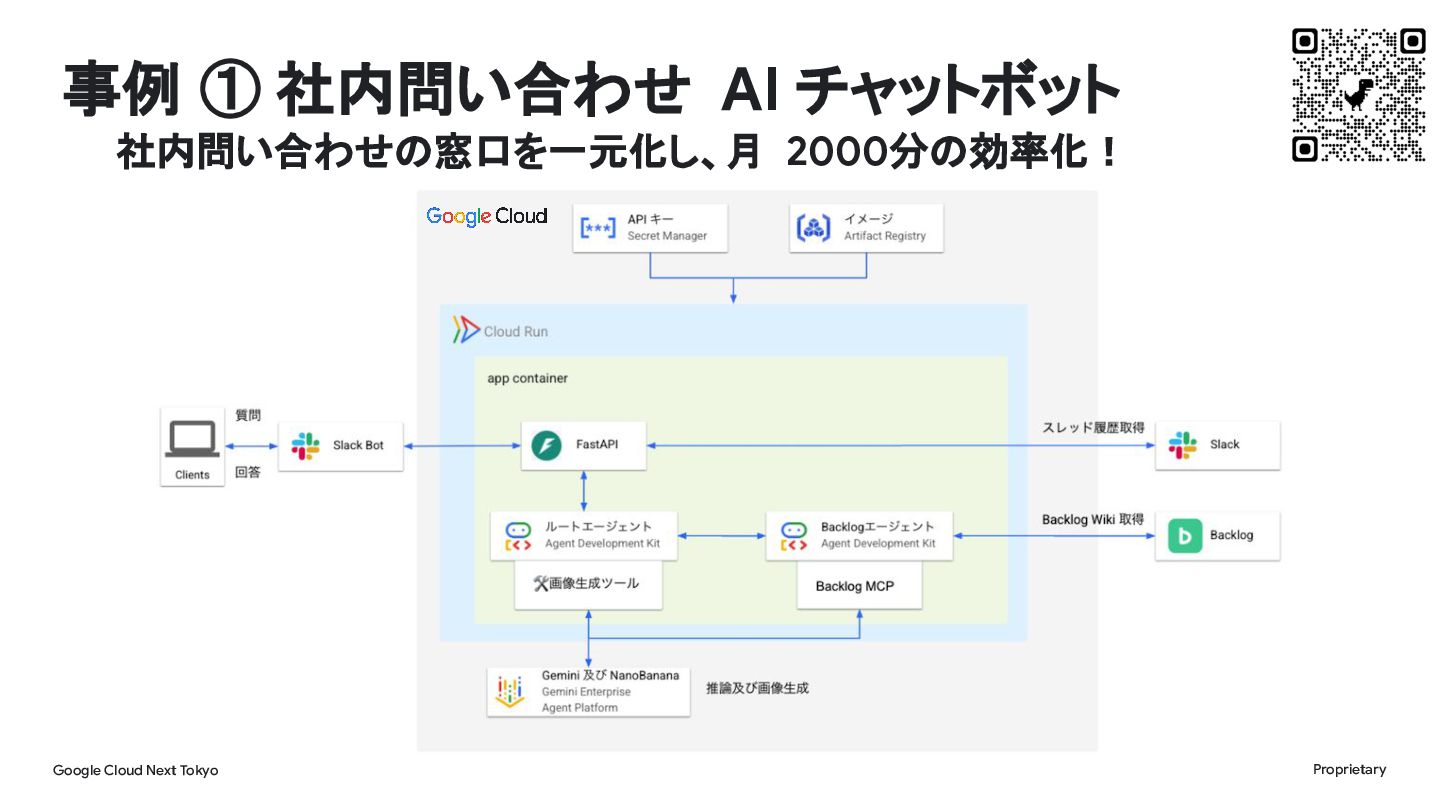Click the '推論及び画像生成' label

(x=757, y=688)
